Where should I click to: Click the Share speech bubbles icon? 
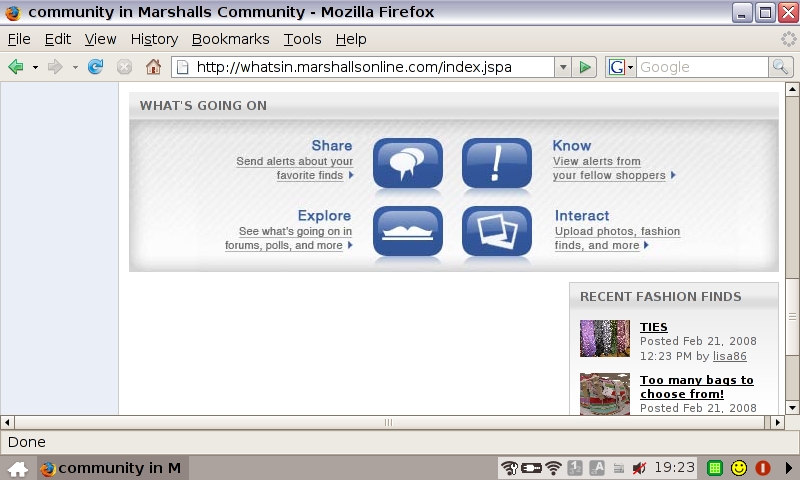tap(408, 163)
